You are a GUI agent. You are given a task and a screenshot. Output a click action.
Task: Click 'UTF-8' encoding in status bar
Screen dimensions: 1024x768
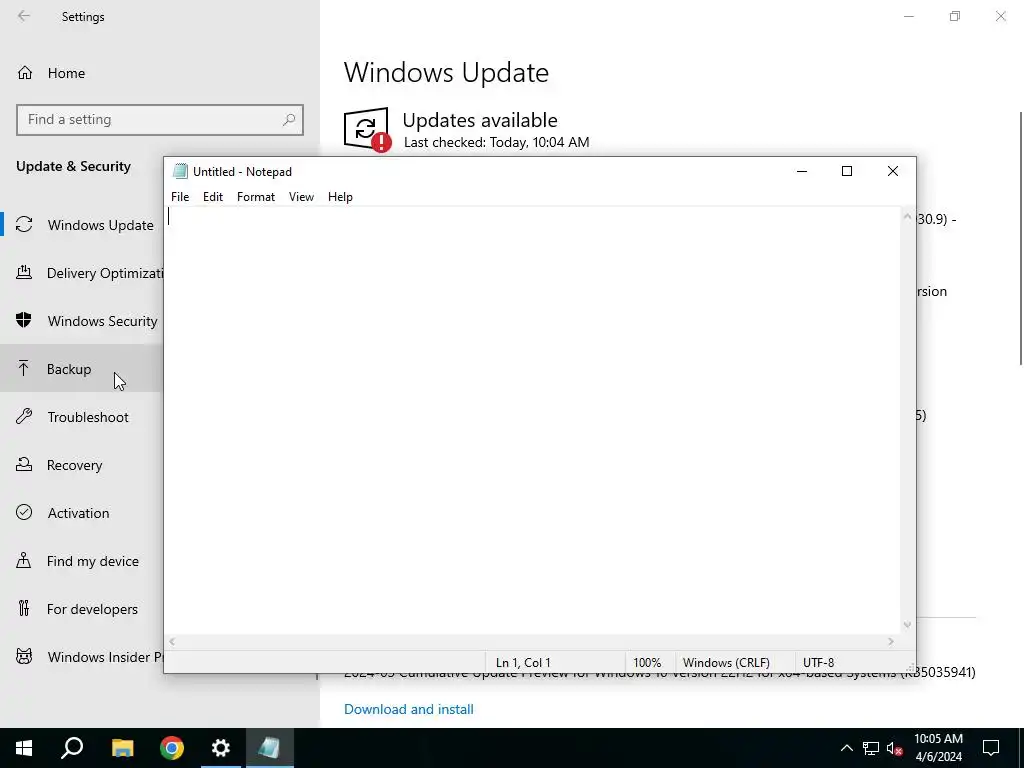818,662
